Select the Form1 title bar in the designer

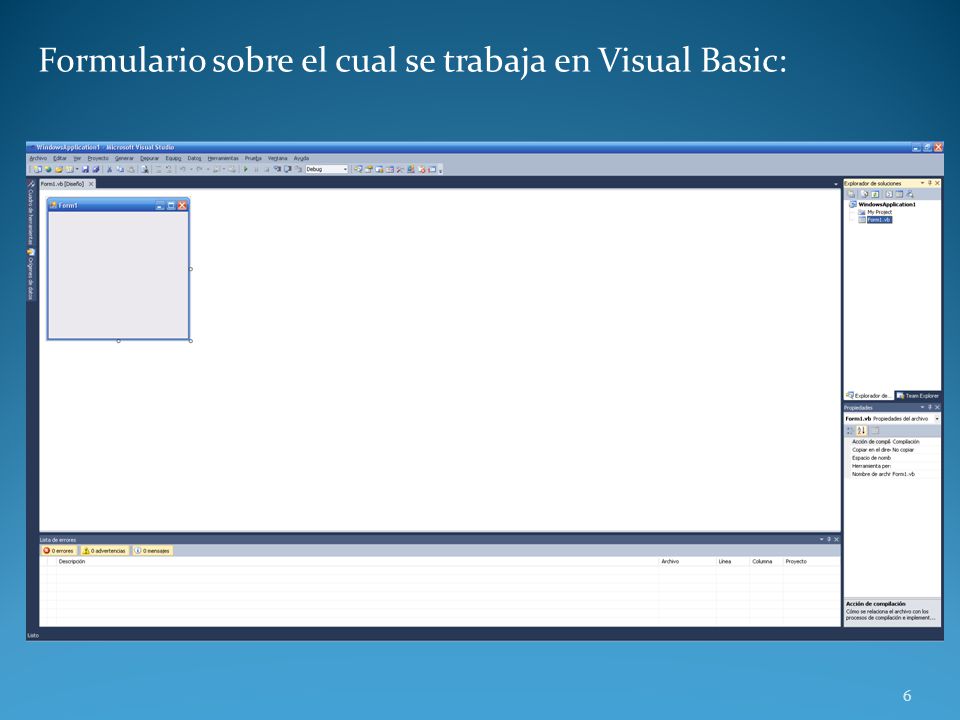[118, 205]
